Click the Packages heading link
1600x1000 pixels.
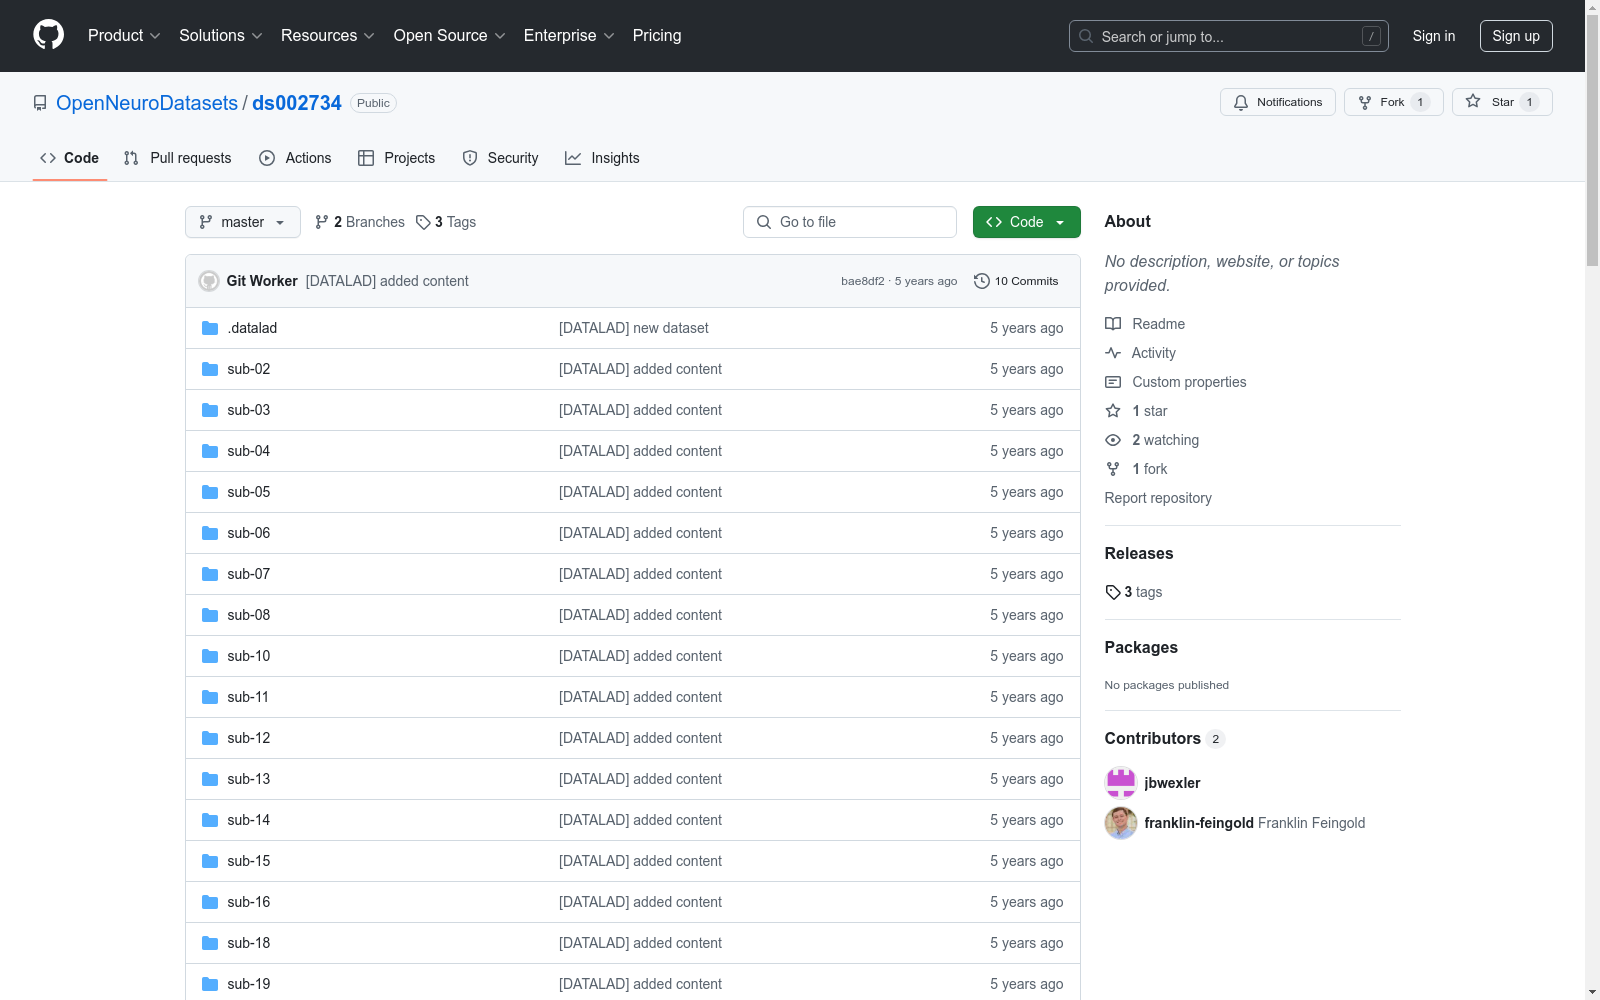pyautogui.click(x=1141, y=647)
